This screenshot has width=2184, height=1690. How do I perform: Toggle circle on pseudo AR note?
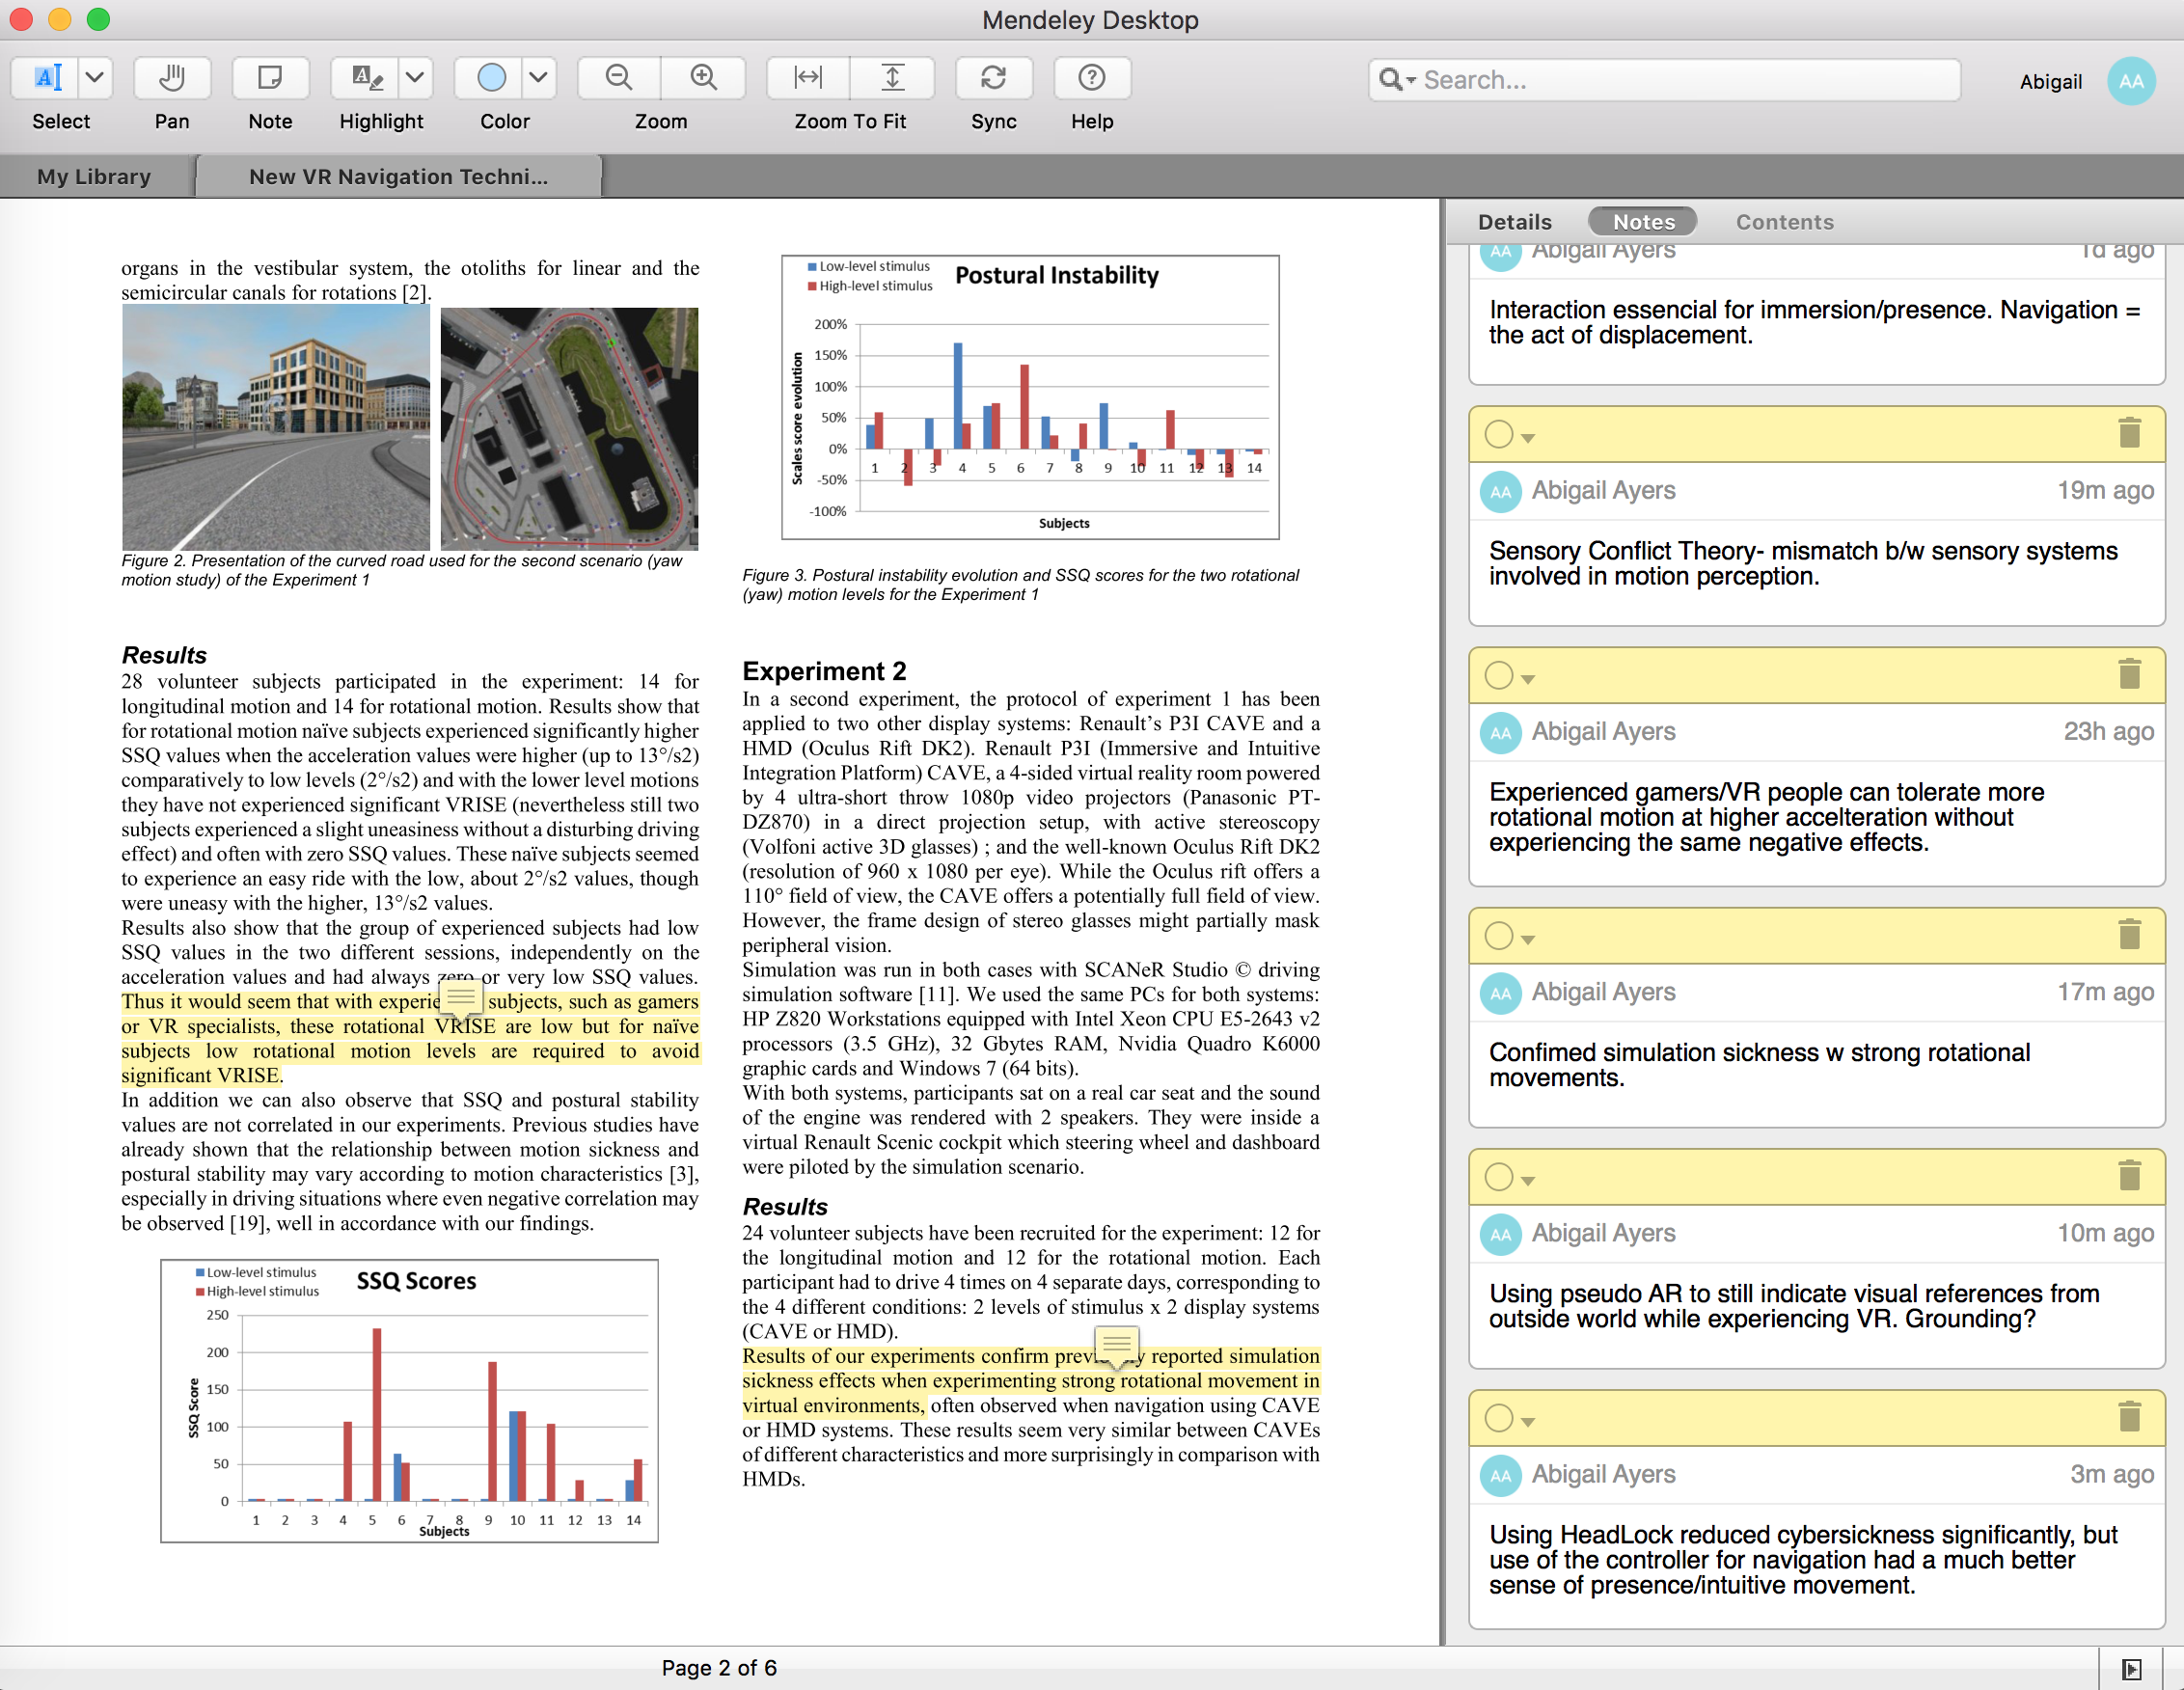[x=1498, y=1177]
